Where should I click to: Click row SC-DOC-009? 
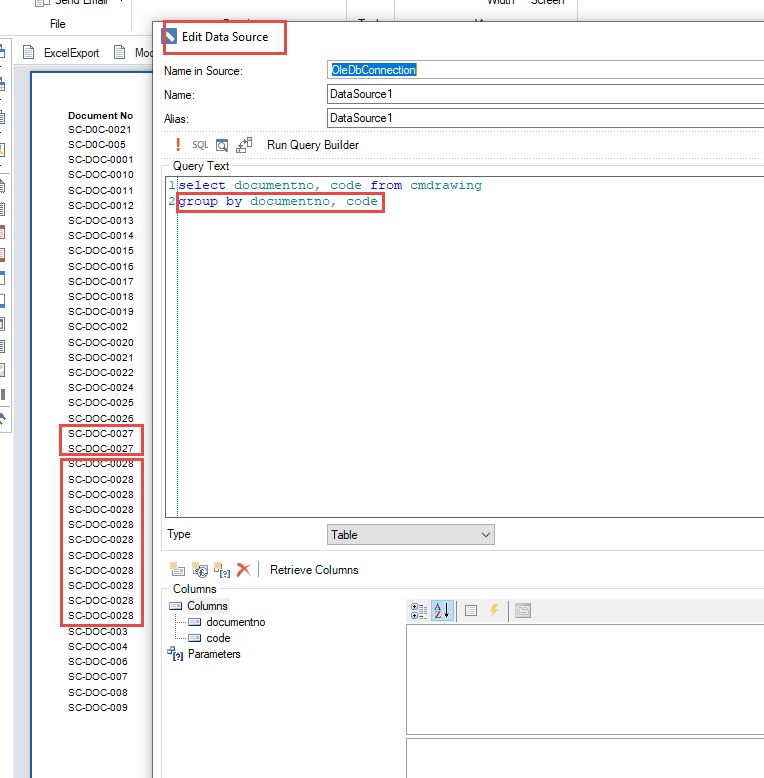point(98,708)
